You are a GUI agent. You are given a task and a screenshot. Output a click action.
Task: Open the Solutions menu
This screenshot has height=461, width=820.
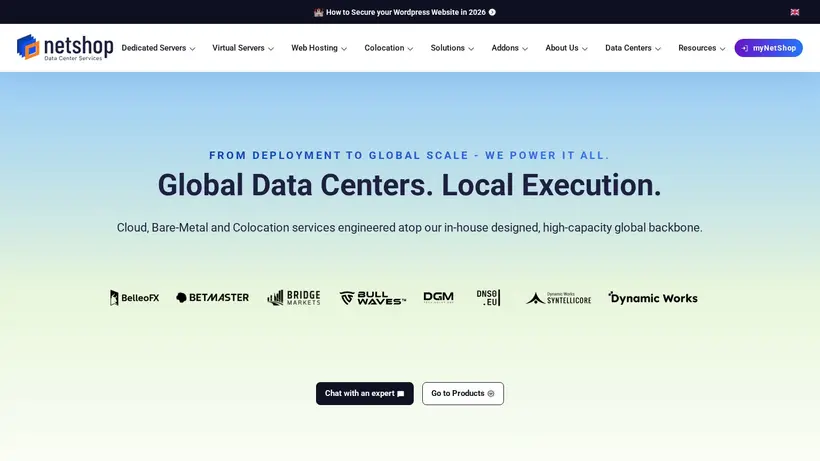452,48
